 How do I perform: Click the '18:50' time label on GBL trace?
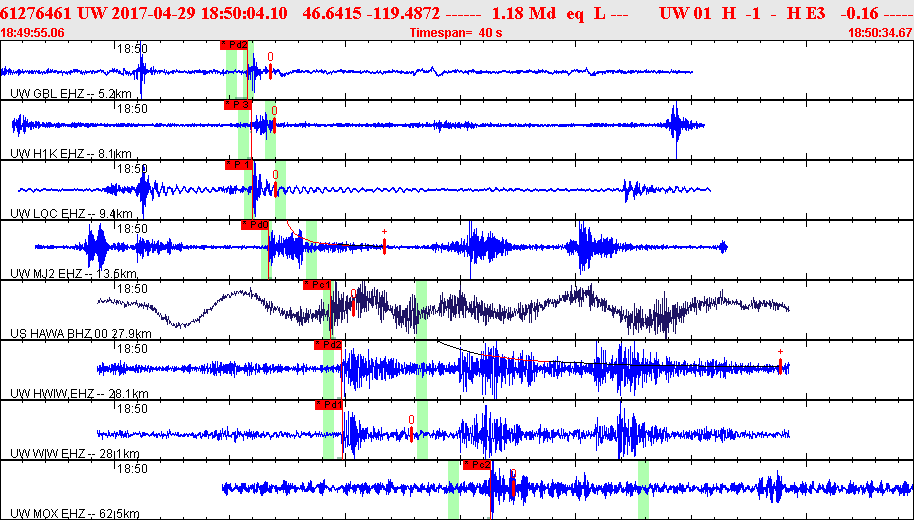[132, 49]
